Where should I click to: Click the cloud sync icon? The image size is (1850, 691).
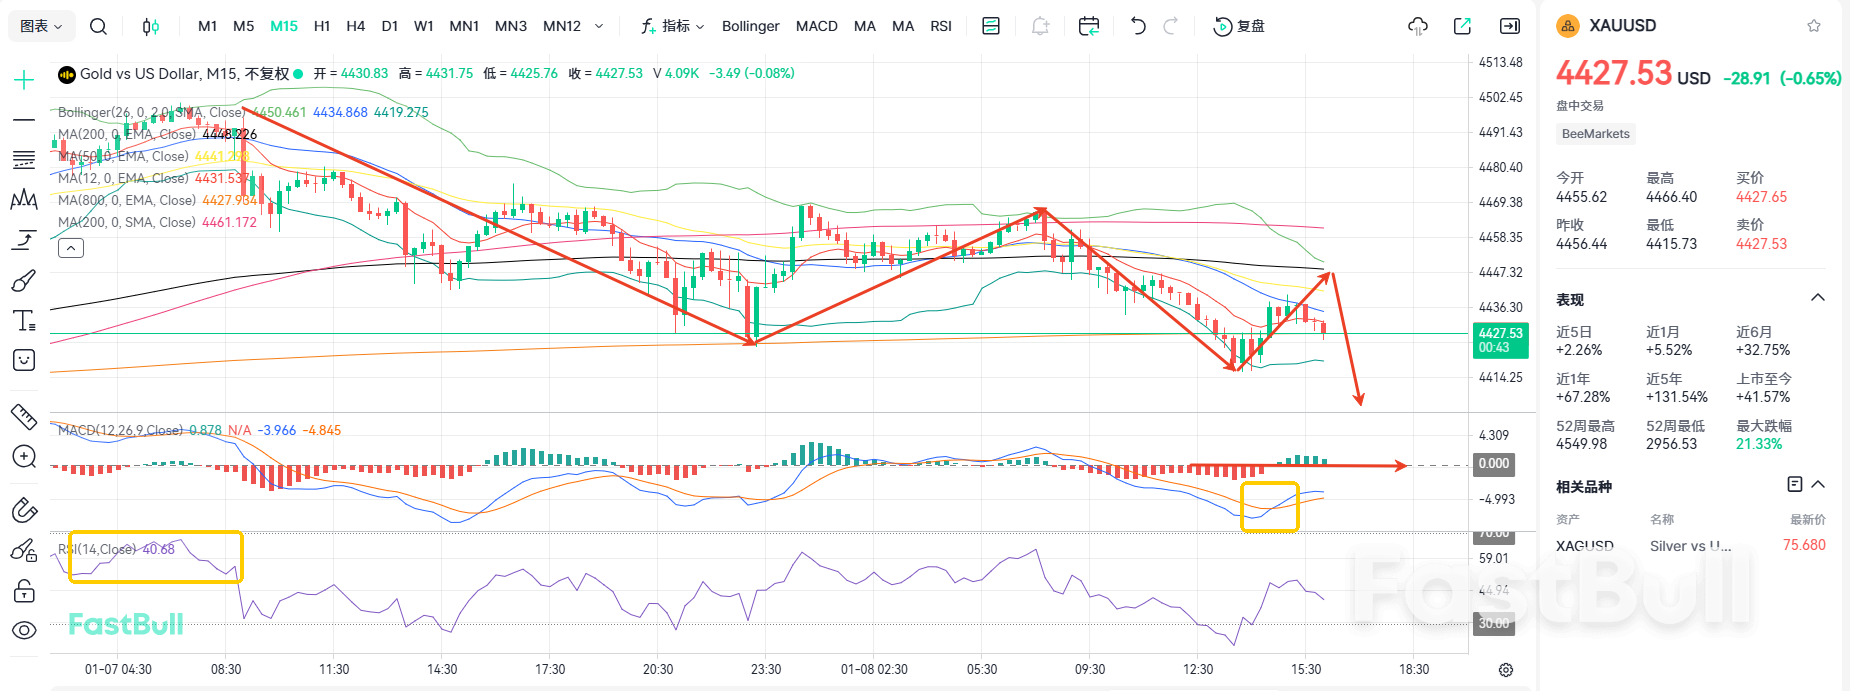(1417, 26)
